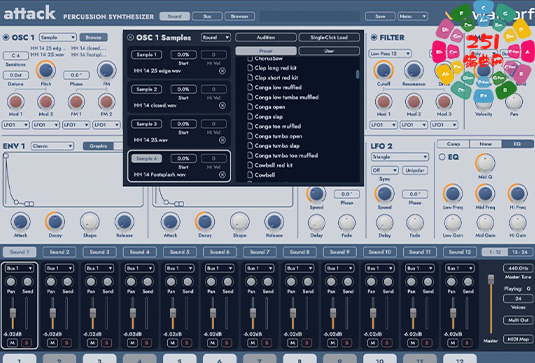Open the MIDI Map button
Screen dimensions: 535x363
click(x=518, y=339)
